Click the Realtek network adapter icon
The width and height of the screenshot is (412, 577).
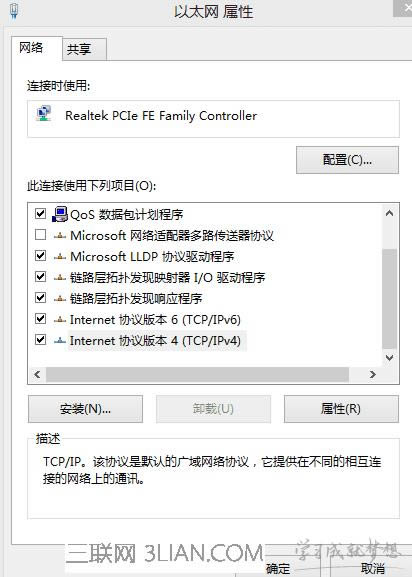click(x=44, y=113)
